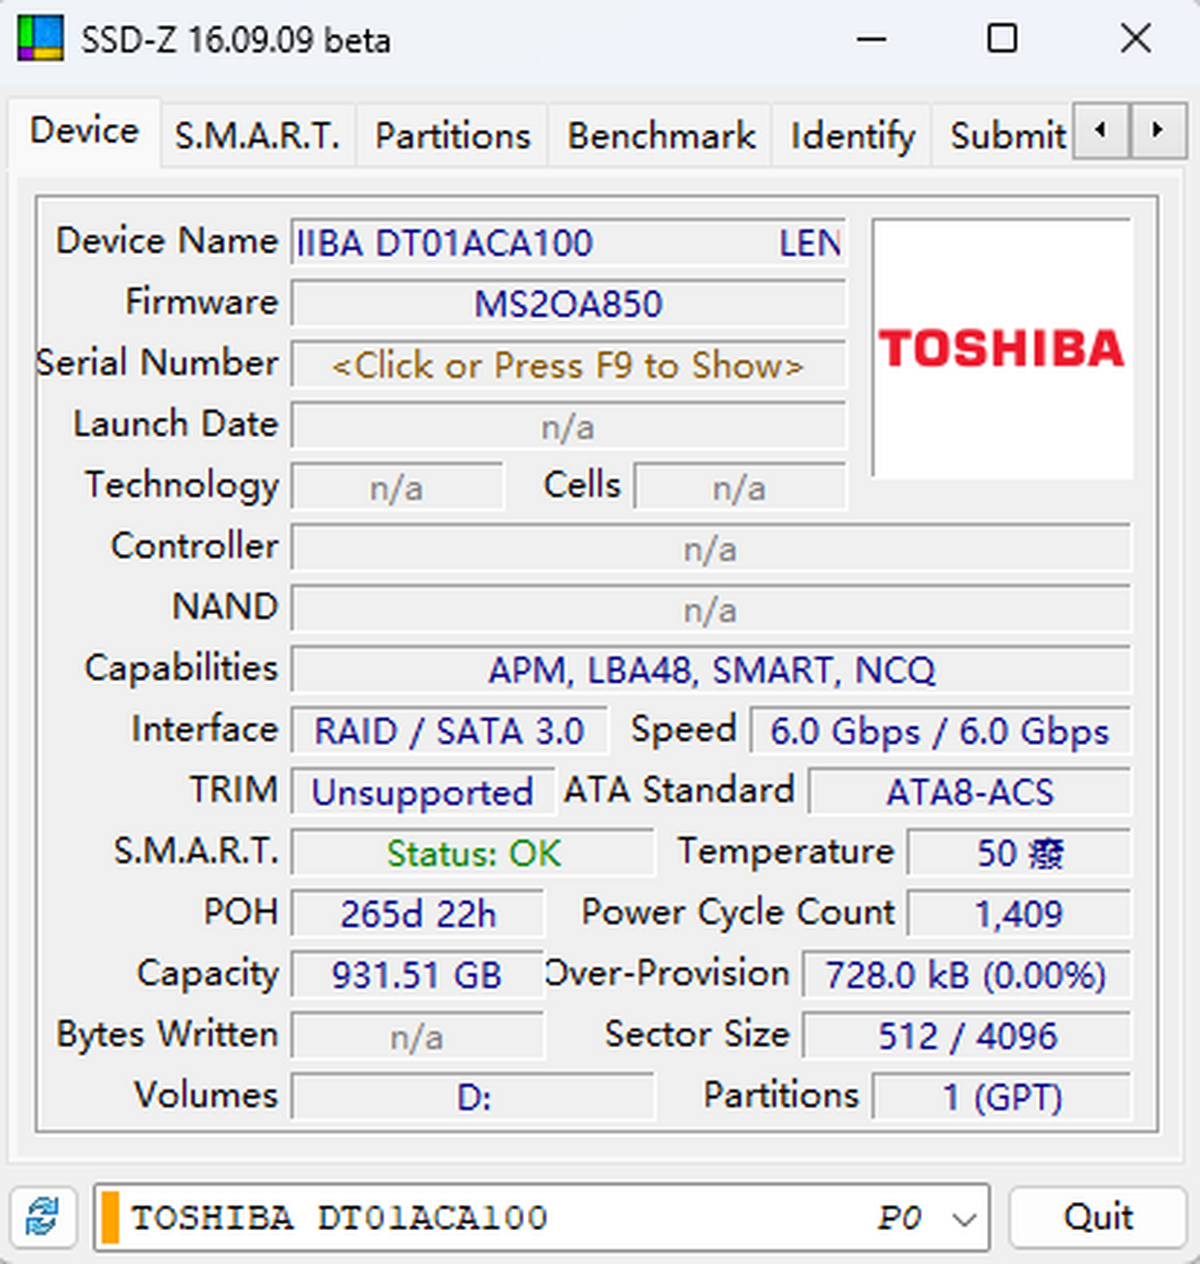Image resolution: width=1200 pixels, height=1264 pixels.
Task: Click the orange drive status bar in drive selector
Action: tap(110, 1217)
